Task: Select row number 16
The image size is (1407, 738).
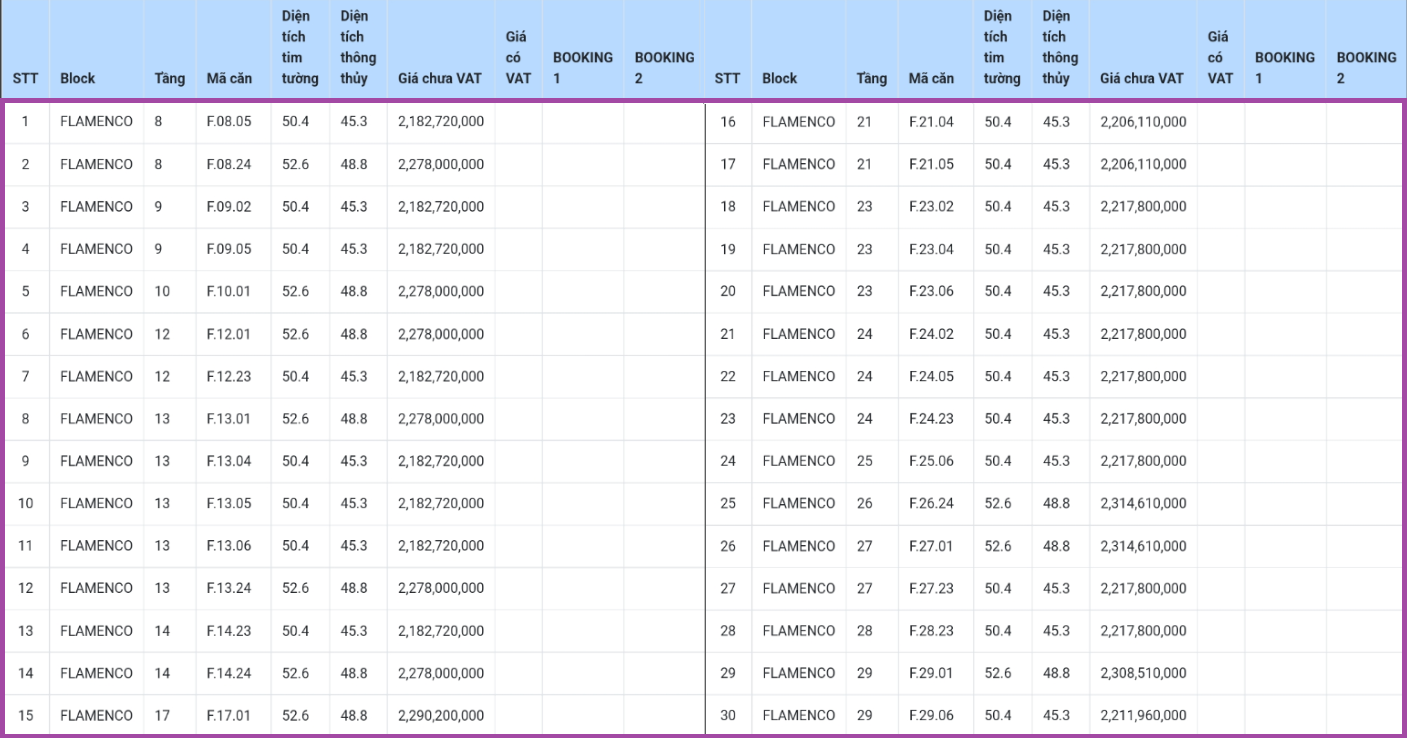Action: [728, 122]
